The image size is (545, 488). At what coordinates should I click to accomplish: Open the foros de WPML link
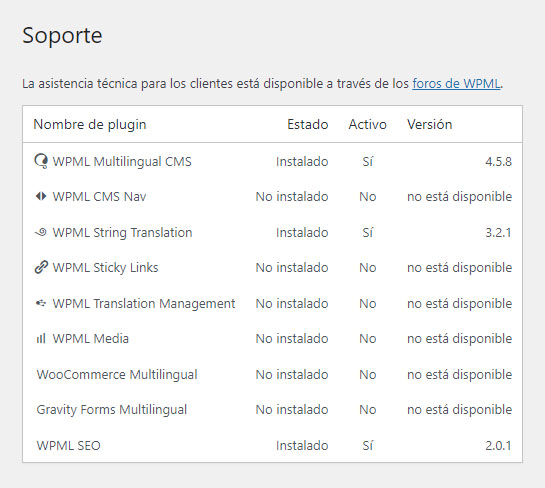point(456,84)
